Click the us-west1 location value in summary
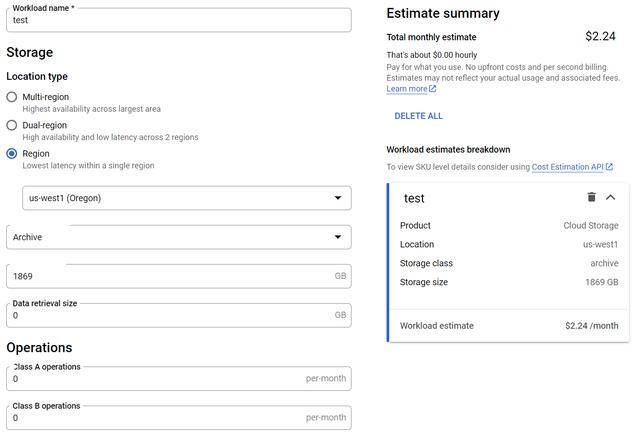 click(600, 245)
